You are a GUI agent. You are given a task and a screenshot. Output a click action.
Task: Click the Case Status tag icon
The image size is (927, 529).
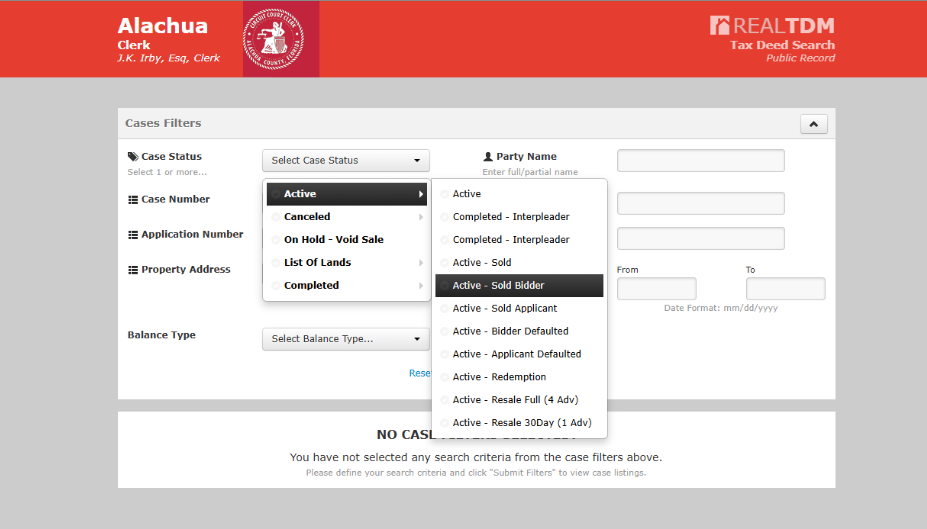[132, 157]
